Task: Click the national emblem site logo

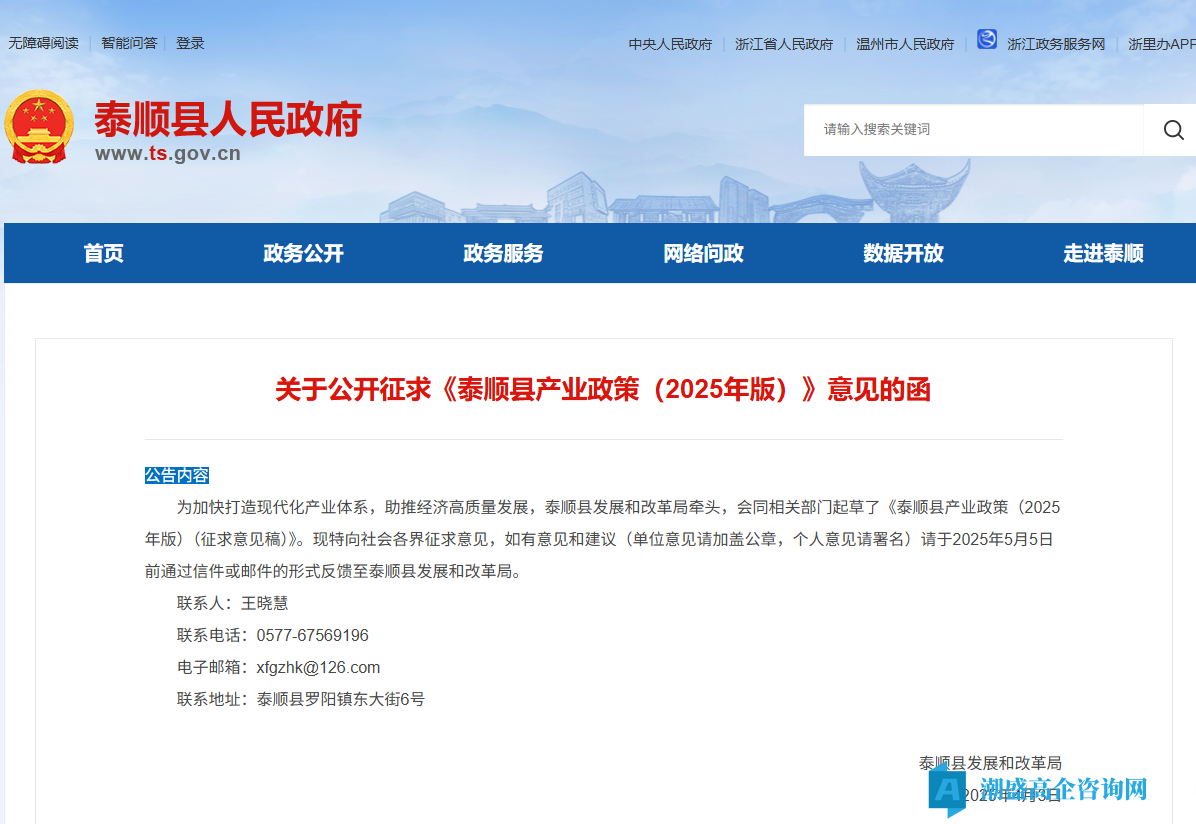Action: click(x=40, y=127)
